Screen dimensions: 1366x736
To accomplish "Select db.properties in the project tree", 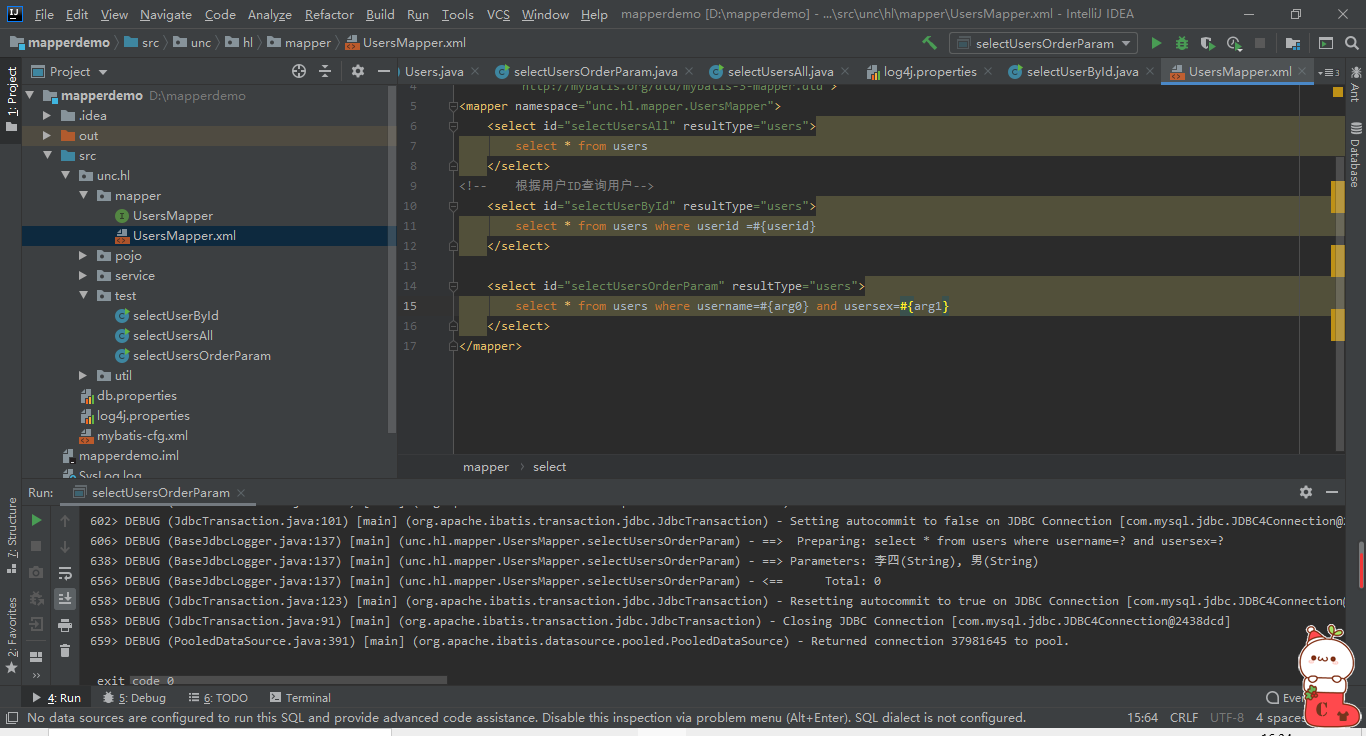I will pos(137,396).
